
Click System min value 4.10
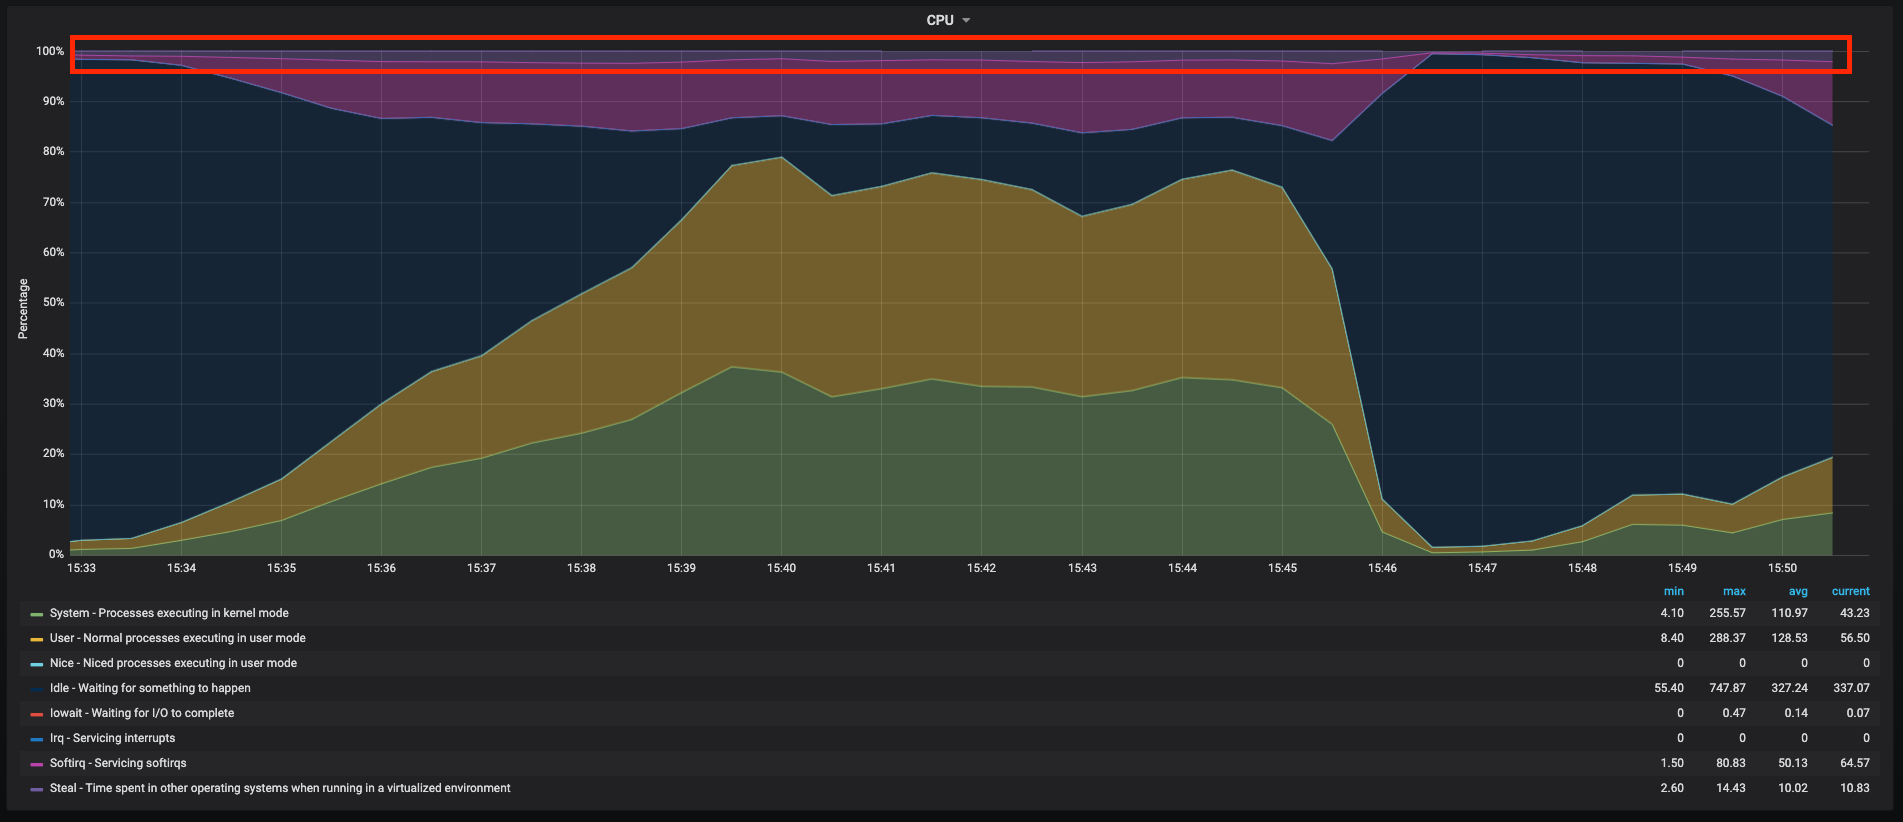click(x=1672, y=613)
